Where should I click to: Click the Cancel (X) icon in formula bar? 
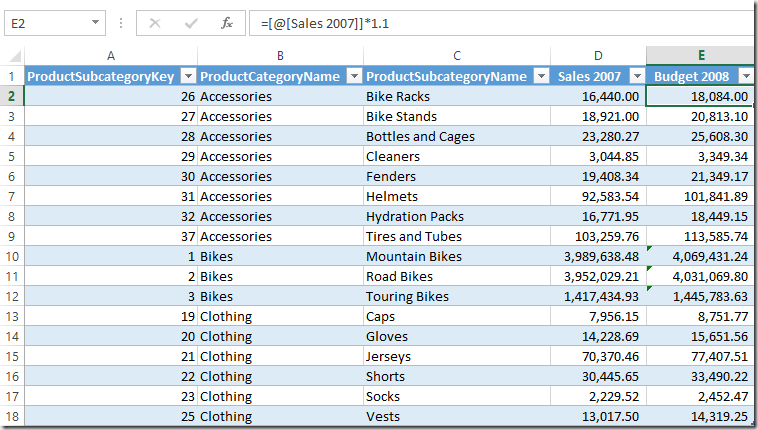(155, 23)
